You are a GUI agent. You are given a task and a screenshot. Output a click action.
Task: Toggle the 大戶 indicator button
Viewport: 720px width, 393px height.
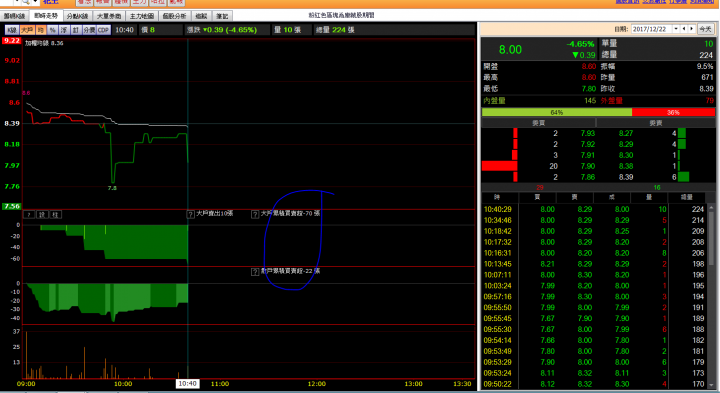pyautogui.click(x=27, y=30)
